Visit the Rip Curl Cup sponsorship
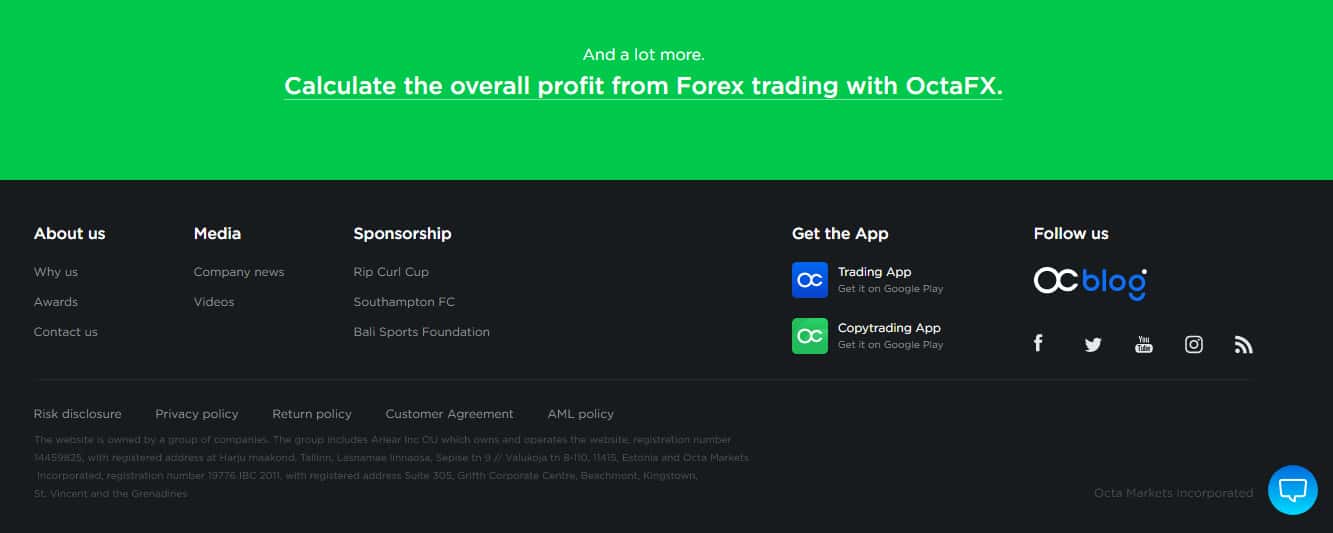The width and height of the screenshot is (1333, 533). click(391, 272)
